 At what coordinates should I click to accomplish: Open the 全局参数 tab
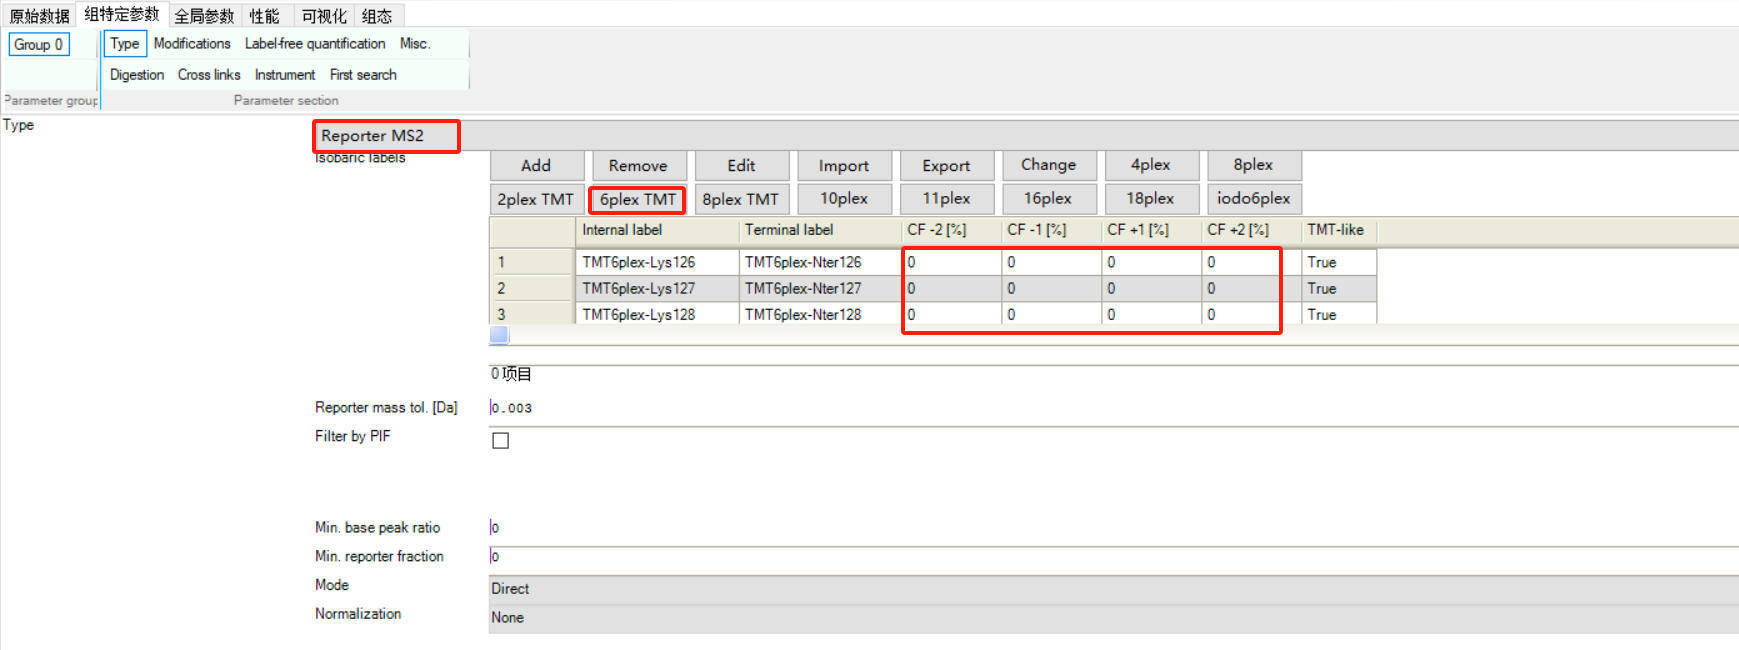(204, 16)
